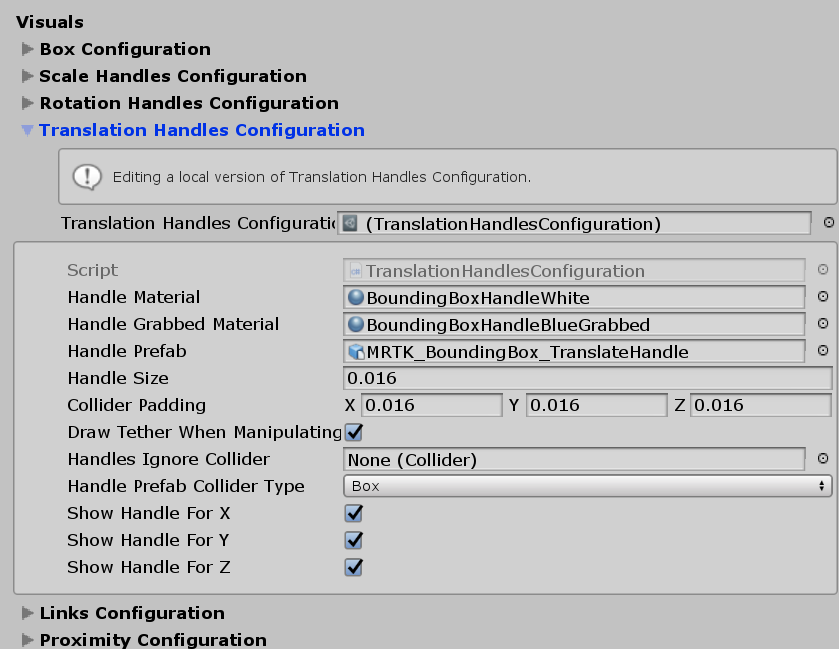Open the Script field object picker
Viewport: 839px width, 649px height.
point(823,270)
